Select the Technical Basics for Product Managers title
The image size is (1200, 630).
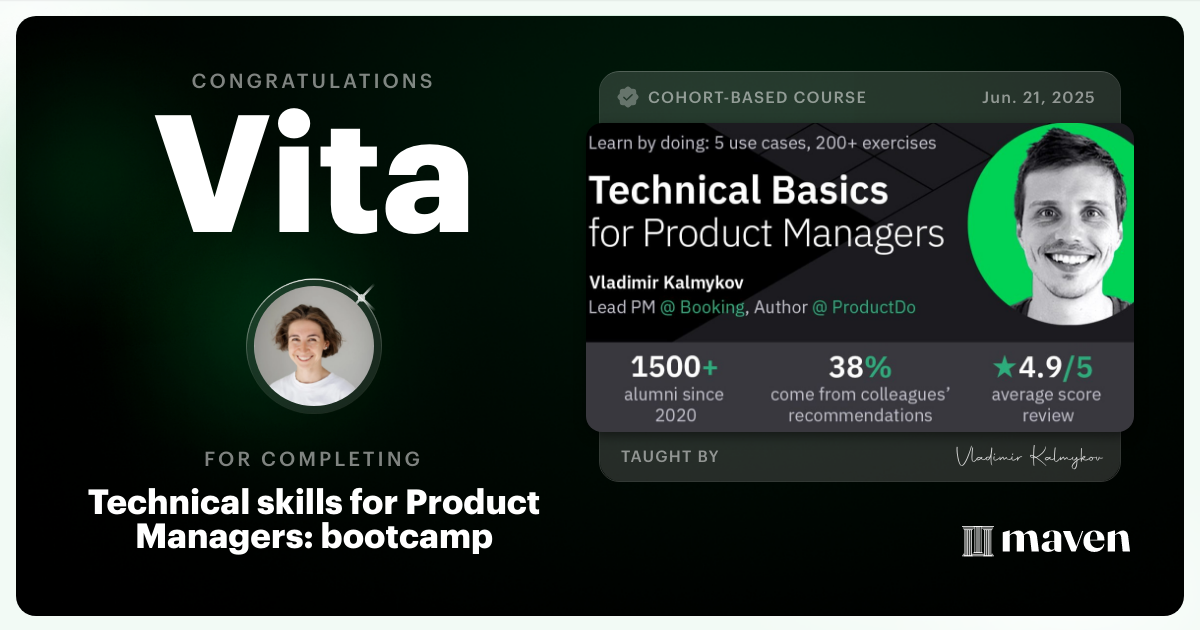(x=766, y=212)
